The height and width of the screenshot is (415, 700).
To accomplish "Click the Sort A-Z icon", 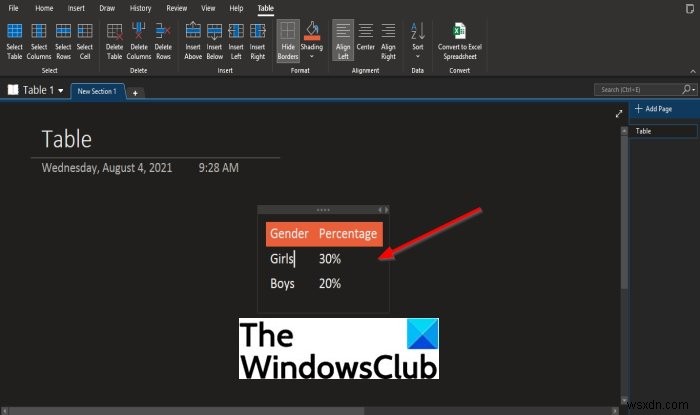I will pyautogui.click(x=418, y=31).
